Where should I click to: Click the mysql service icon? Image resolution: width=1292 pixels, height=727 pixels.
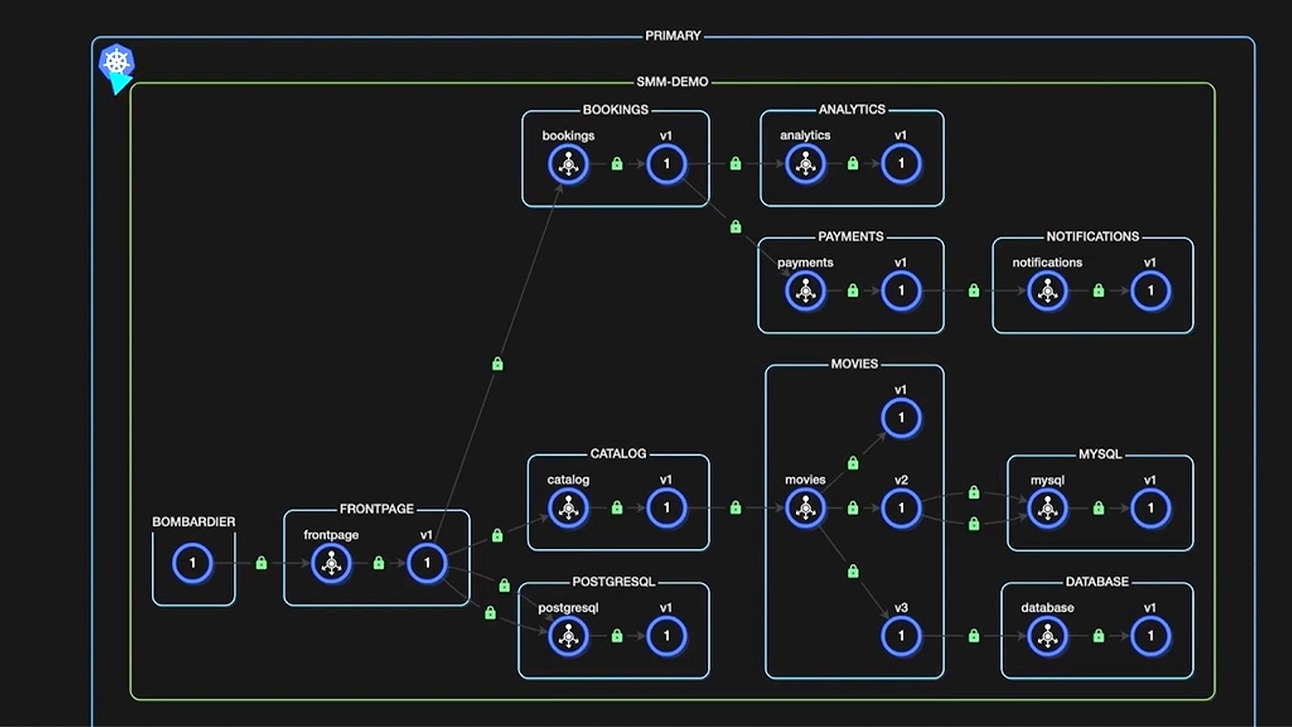1047,507
